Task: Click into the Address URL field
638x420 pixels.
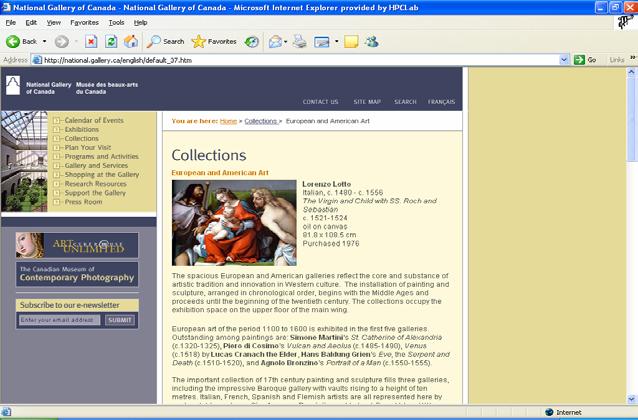Action: point(301,60)
